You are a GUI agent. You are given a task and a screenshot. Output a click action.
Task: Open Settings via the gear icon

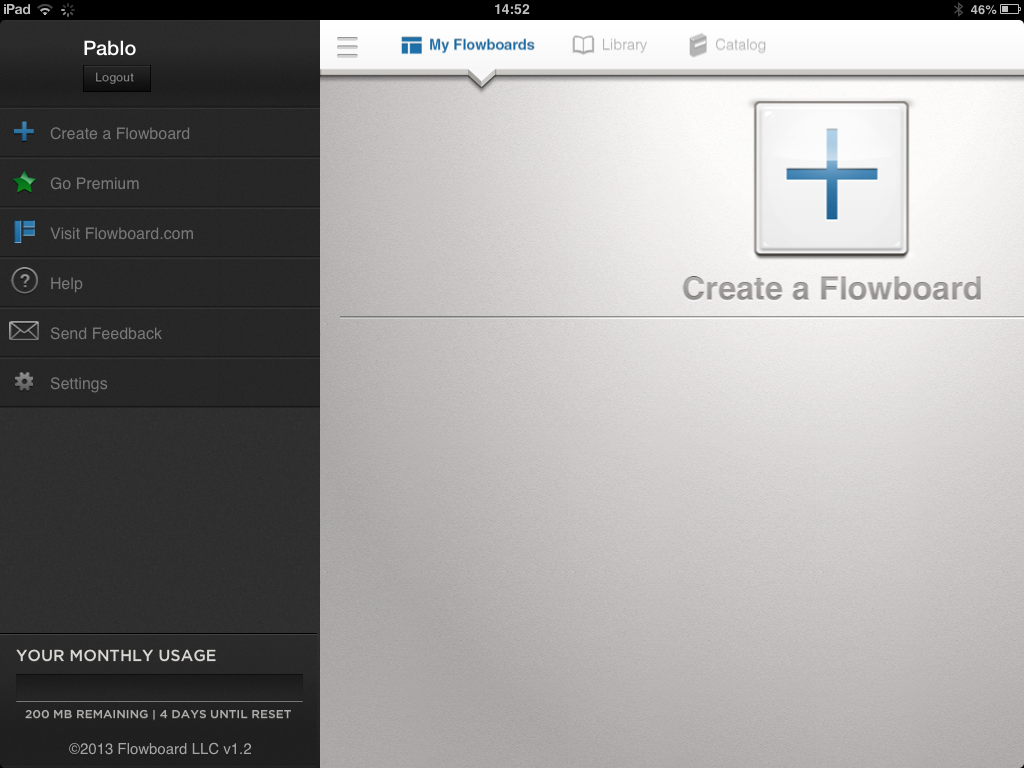coord(23,381)
